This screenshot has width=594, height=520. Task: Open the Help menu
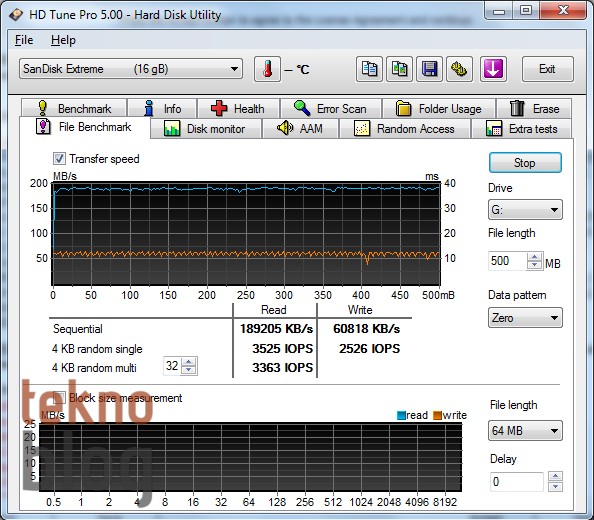[63, 40]
